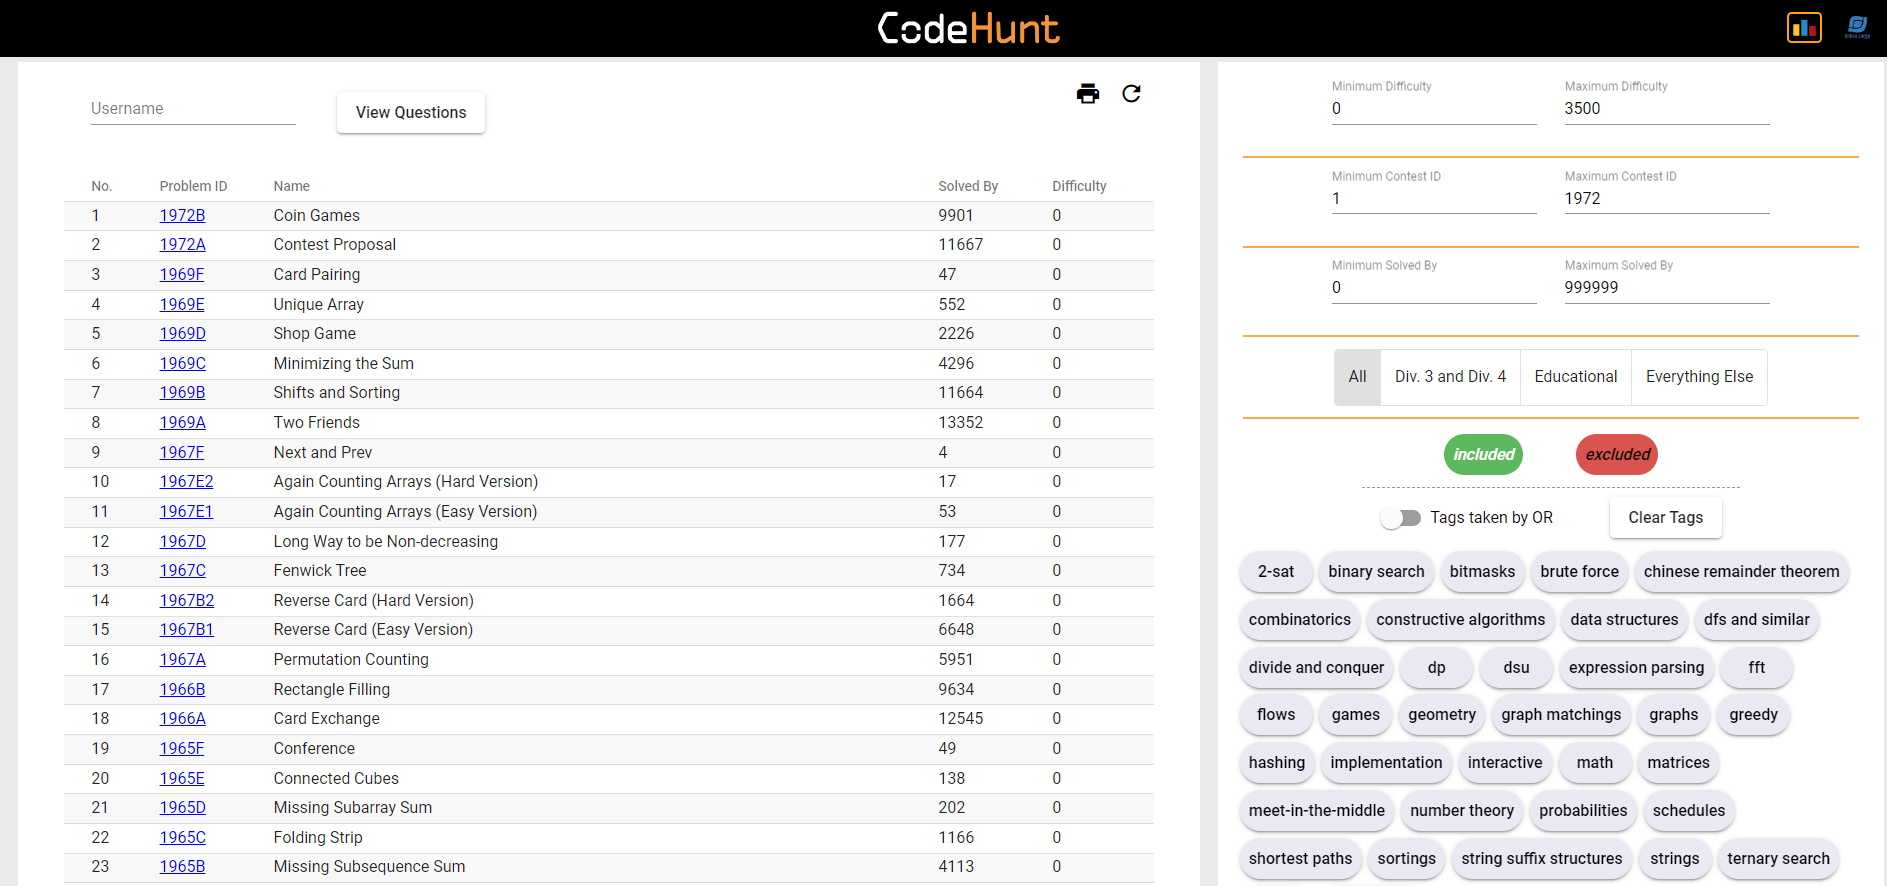
Task: Click the Minimum Difficulty field
Action: tap(1434, 109)
